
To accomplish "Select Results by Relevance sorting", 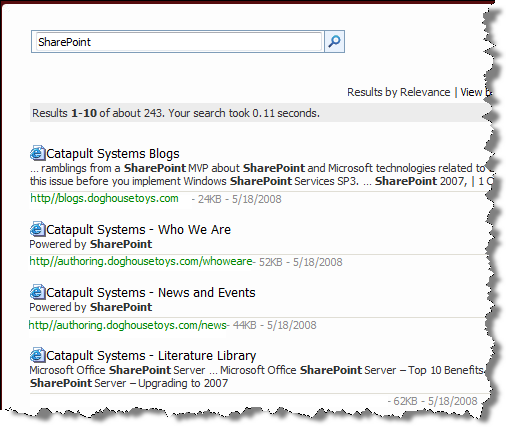I will point(399,92).
